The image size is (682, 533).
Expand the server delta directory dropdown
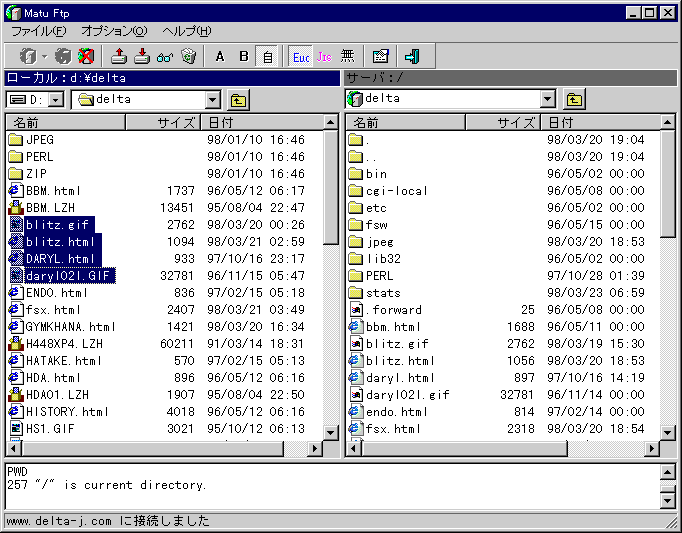point(548,99)
